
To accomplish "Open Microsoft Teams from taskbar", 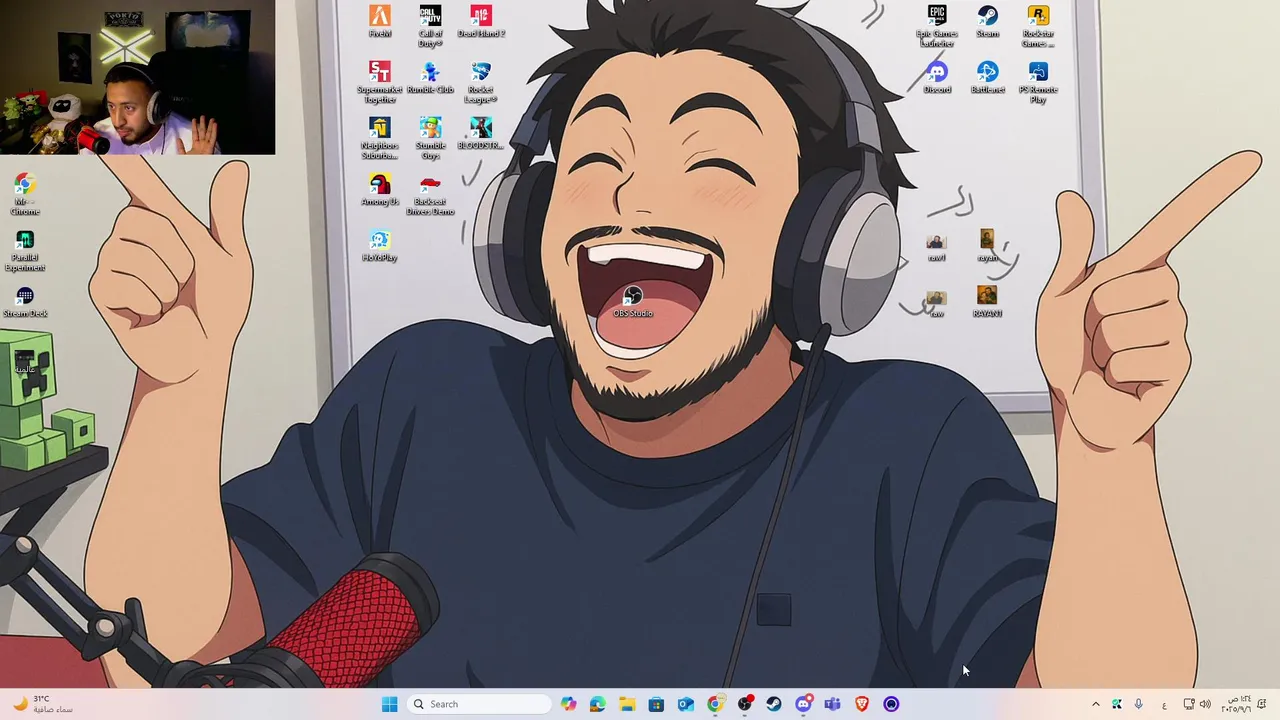I will point(832,704).
